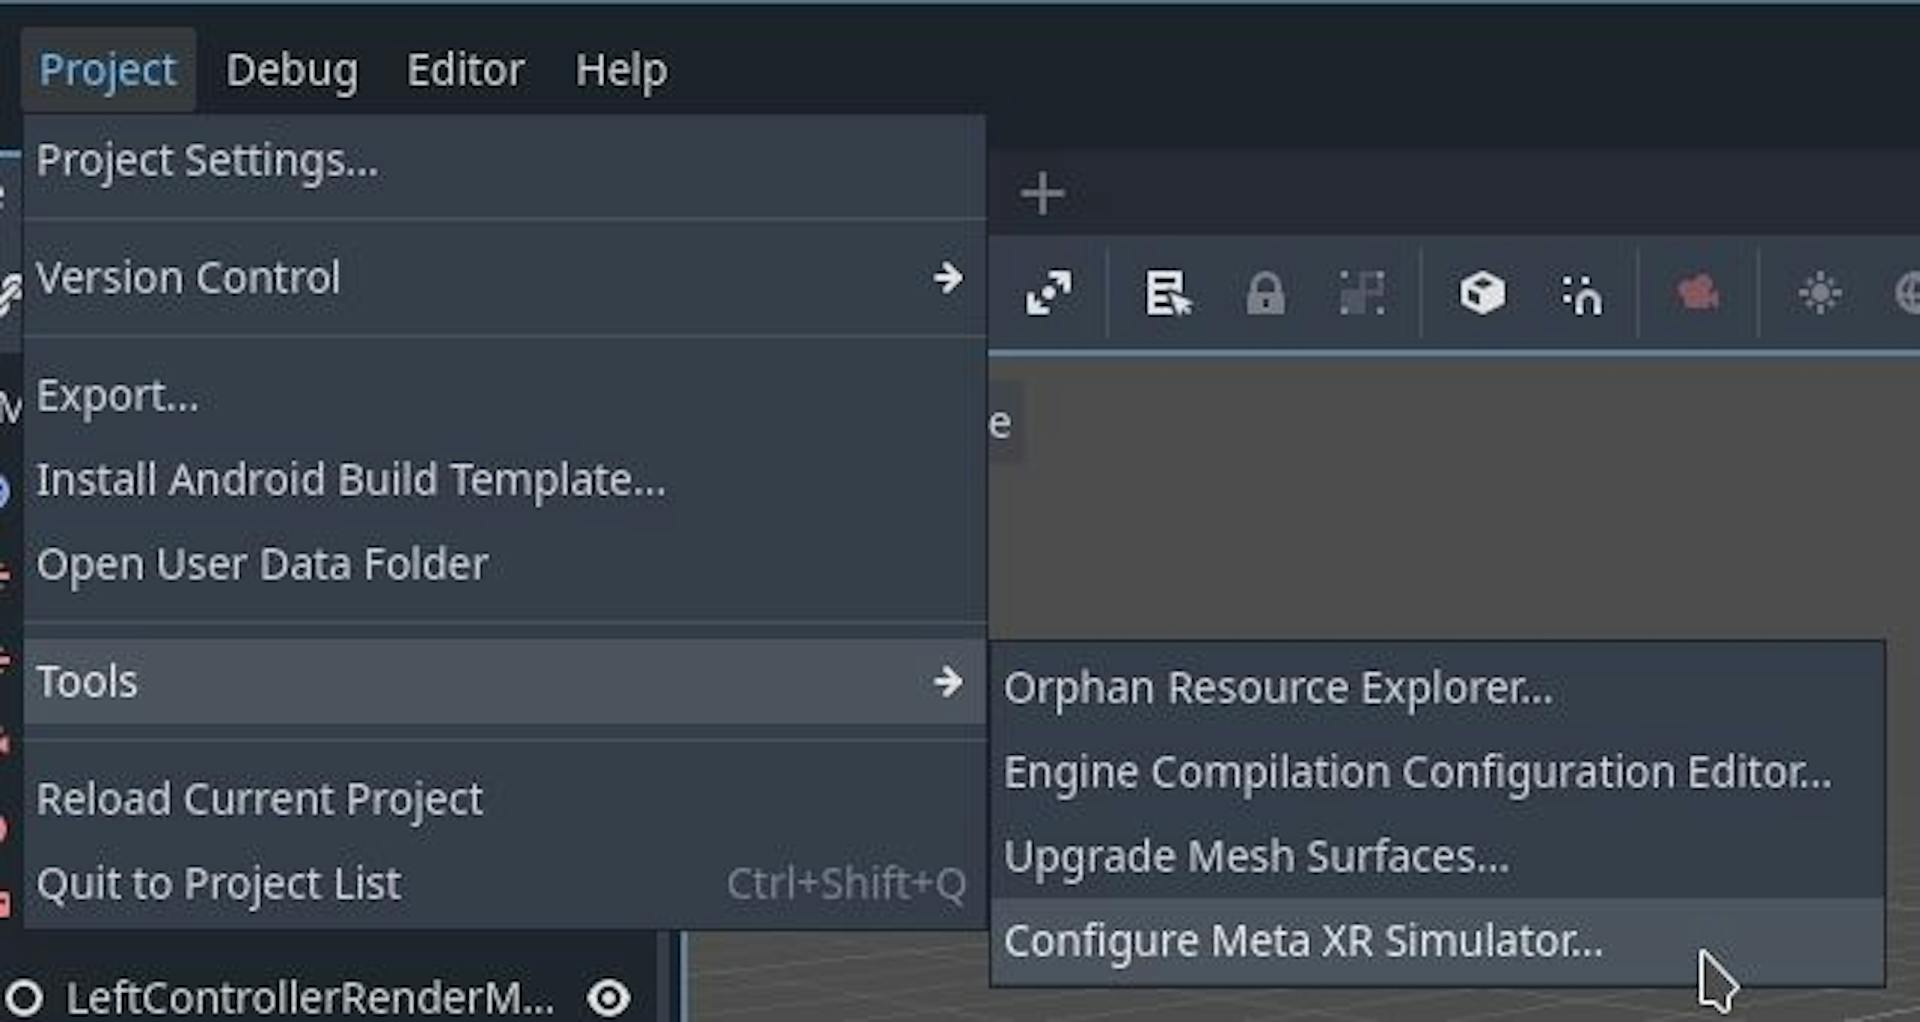This screenshot has height=1022, width=1920.
Task: Click the group selected nodes icon
Action: 1362,294
